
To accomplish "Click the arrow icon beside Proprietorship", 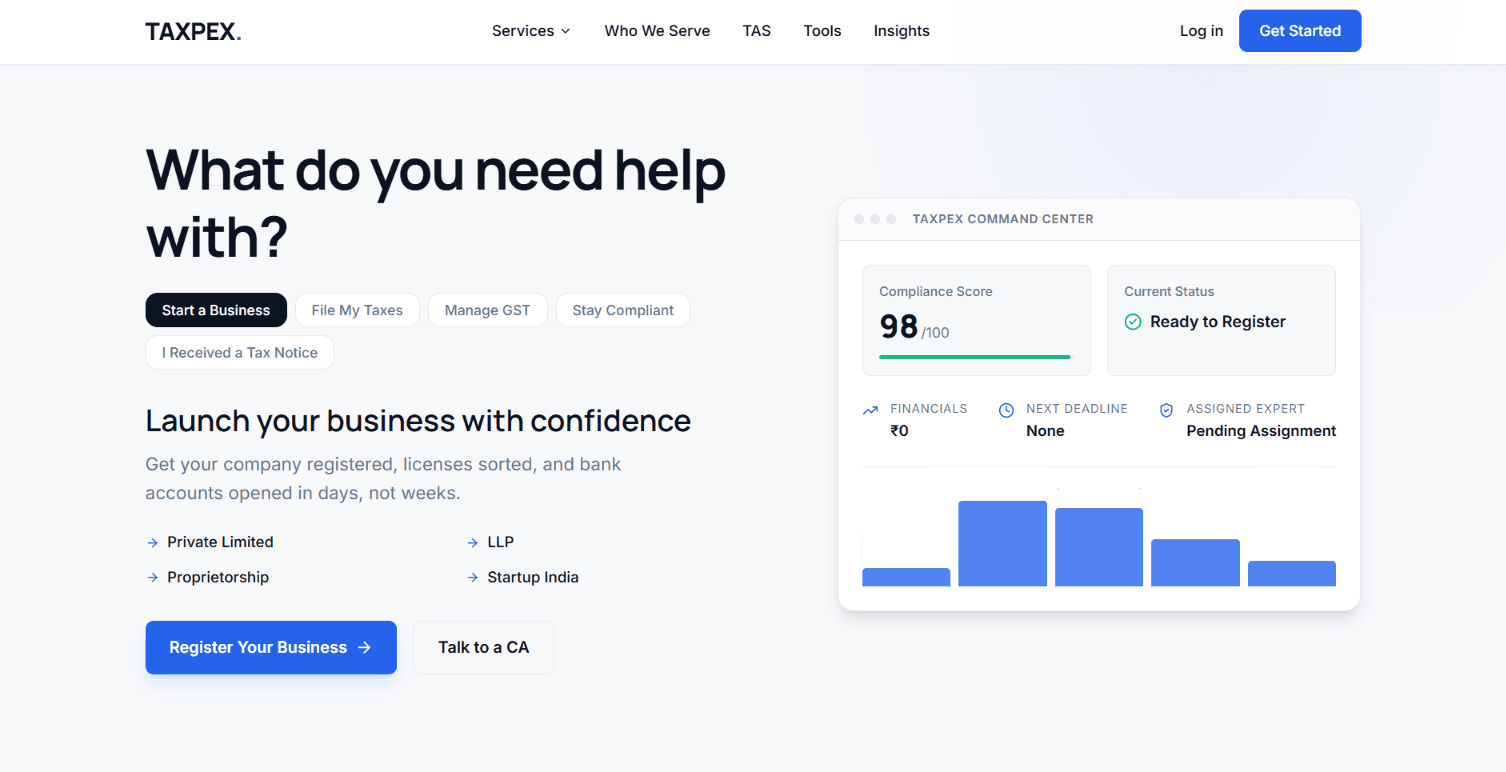I will click(153, 578).
